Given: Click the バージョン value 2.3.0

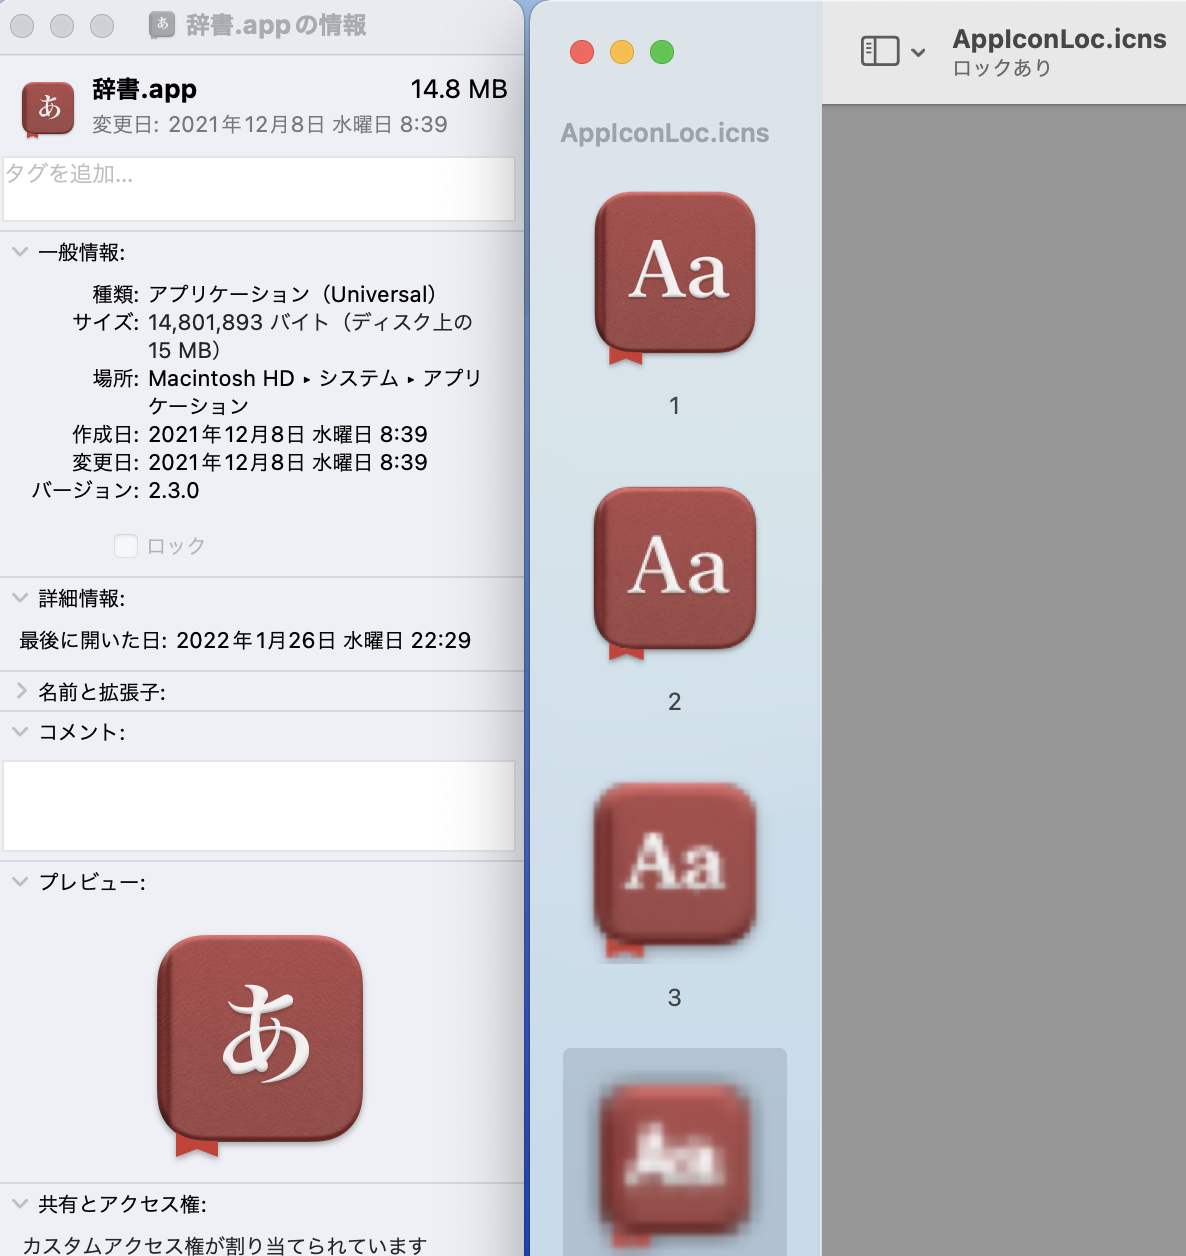Looking at the screenshot, I should pyautogui.click(x=174, y=491).
